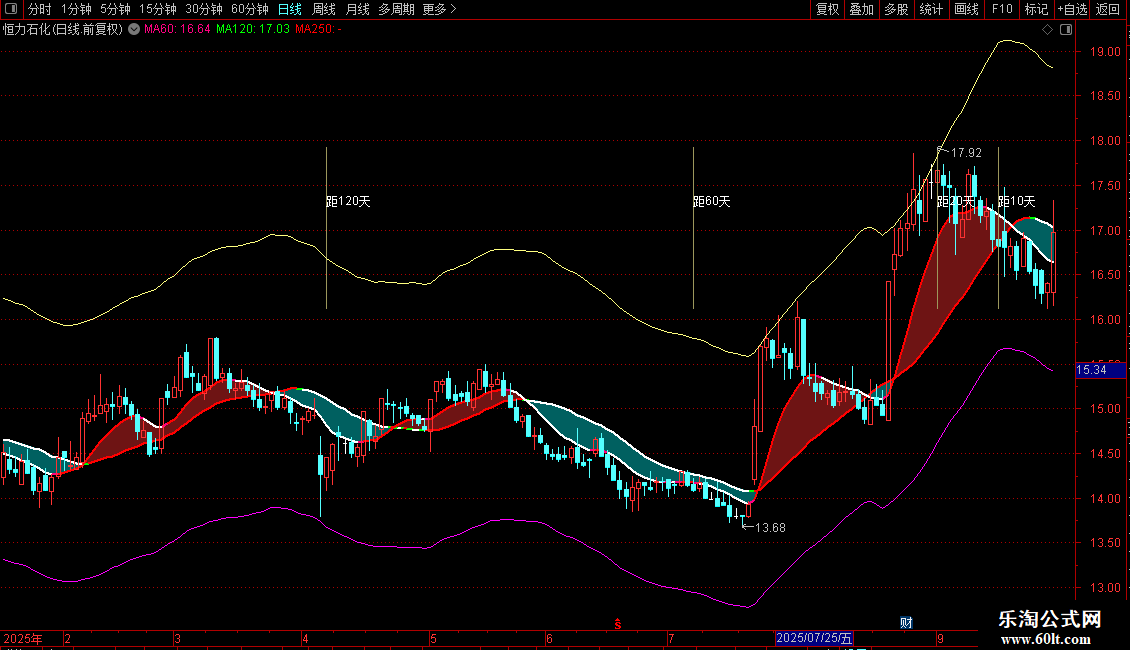The height and width of the screenshot is (650, 1130).
Task: Expand the 更多 timeframe options
Action: click(439, 9)
